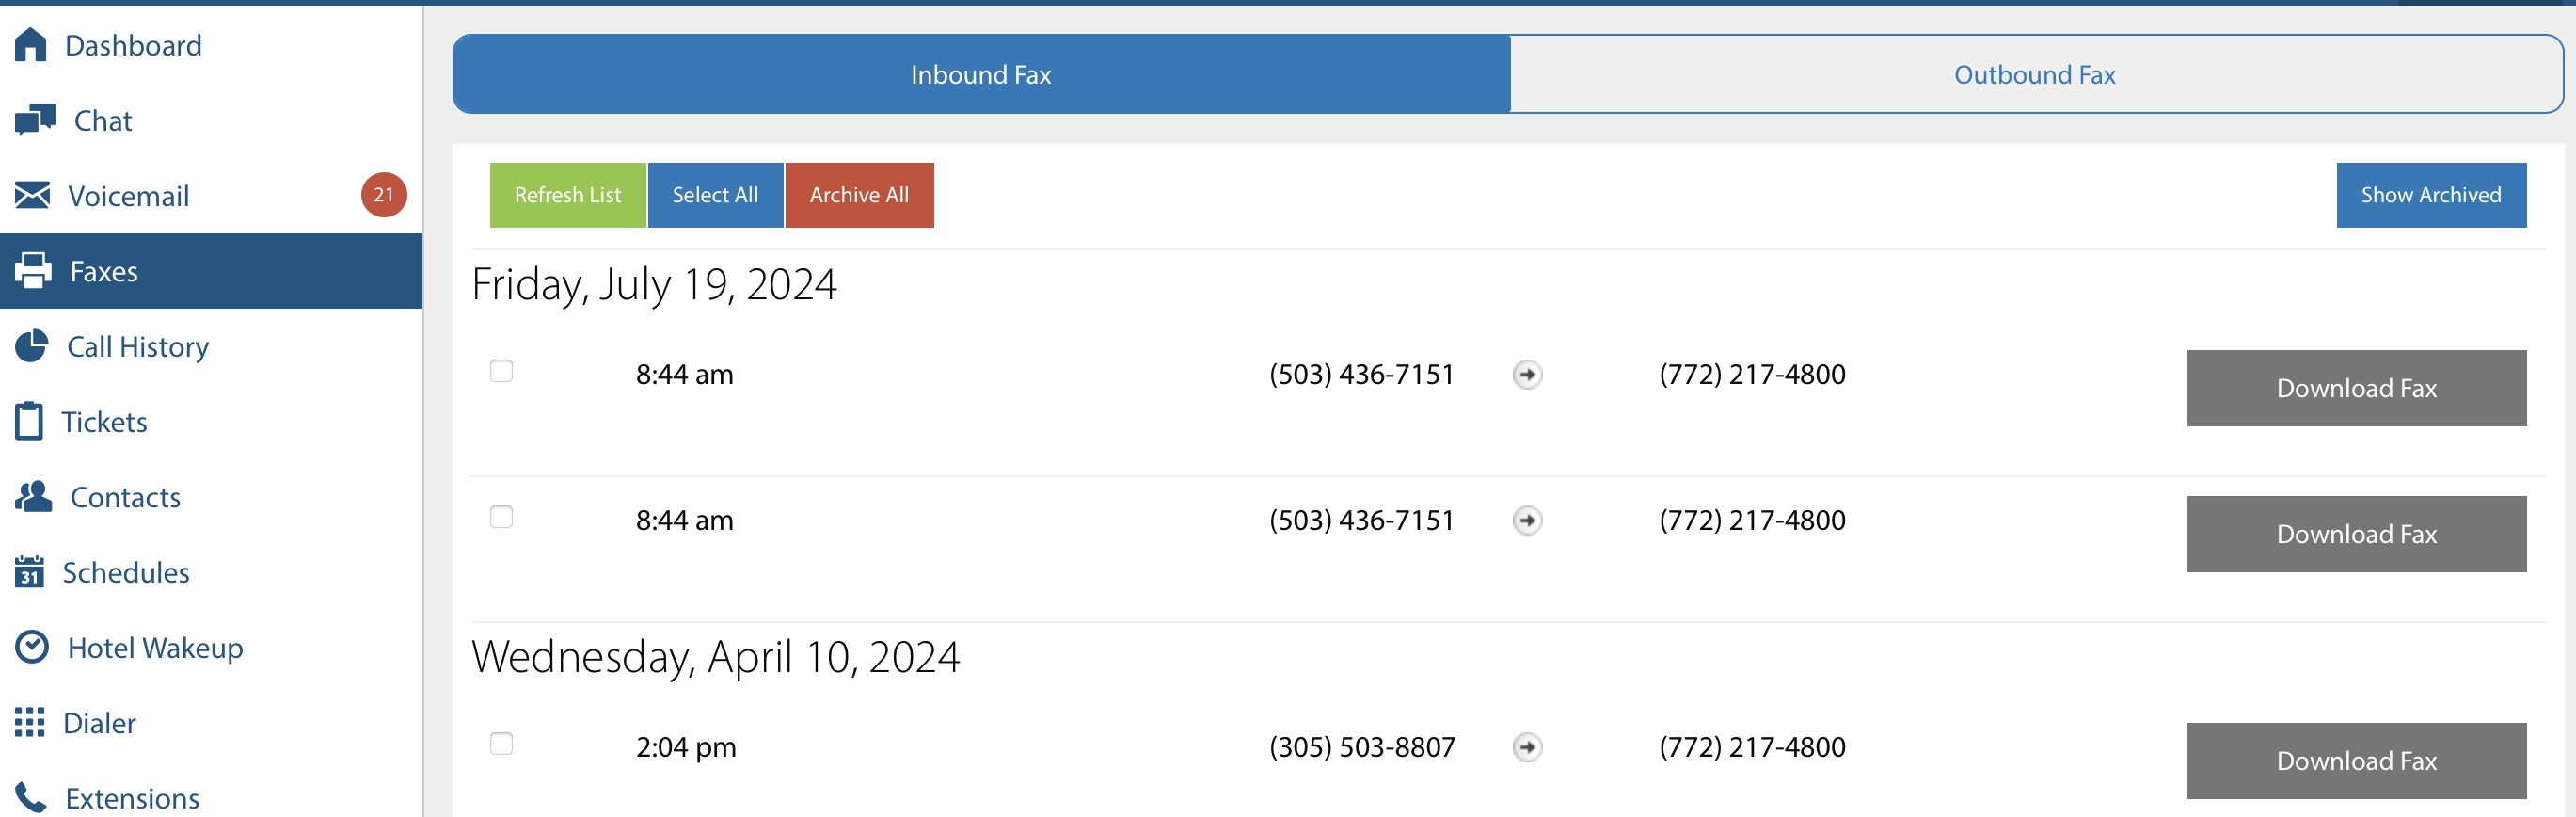
Task: Click the Call History pie icon
Action: coord(32,346)
